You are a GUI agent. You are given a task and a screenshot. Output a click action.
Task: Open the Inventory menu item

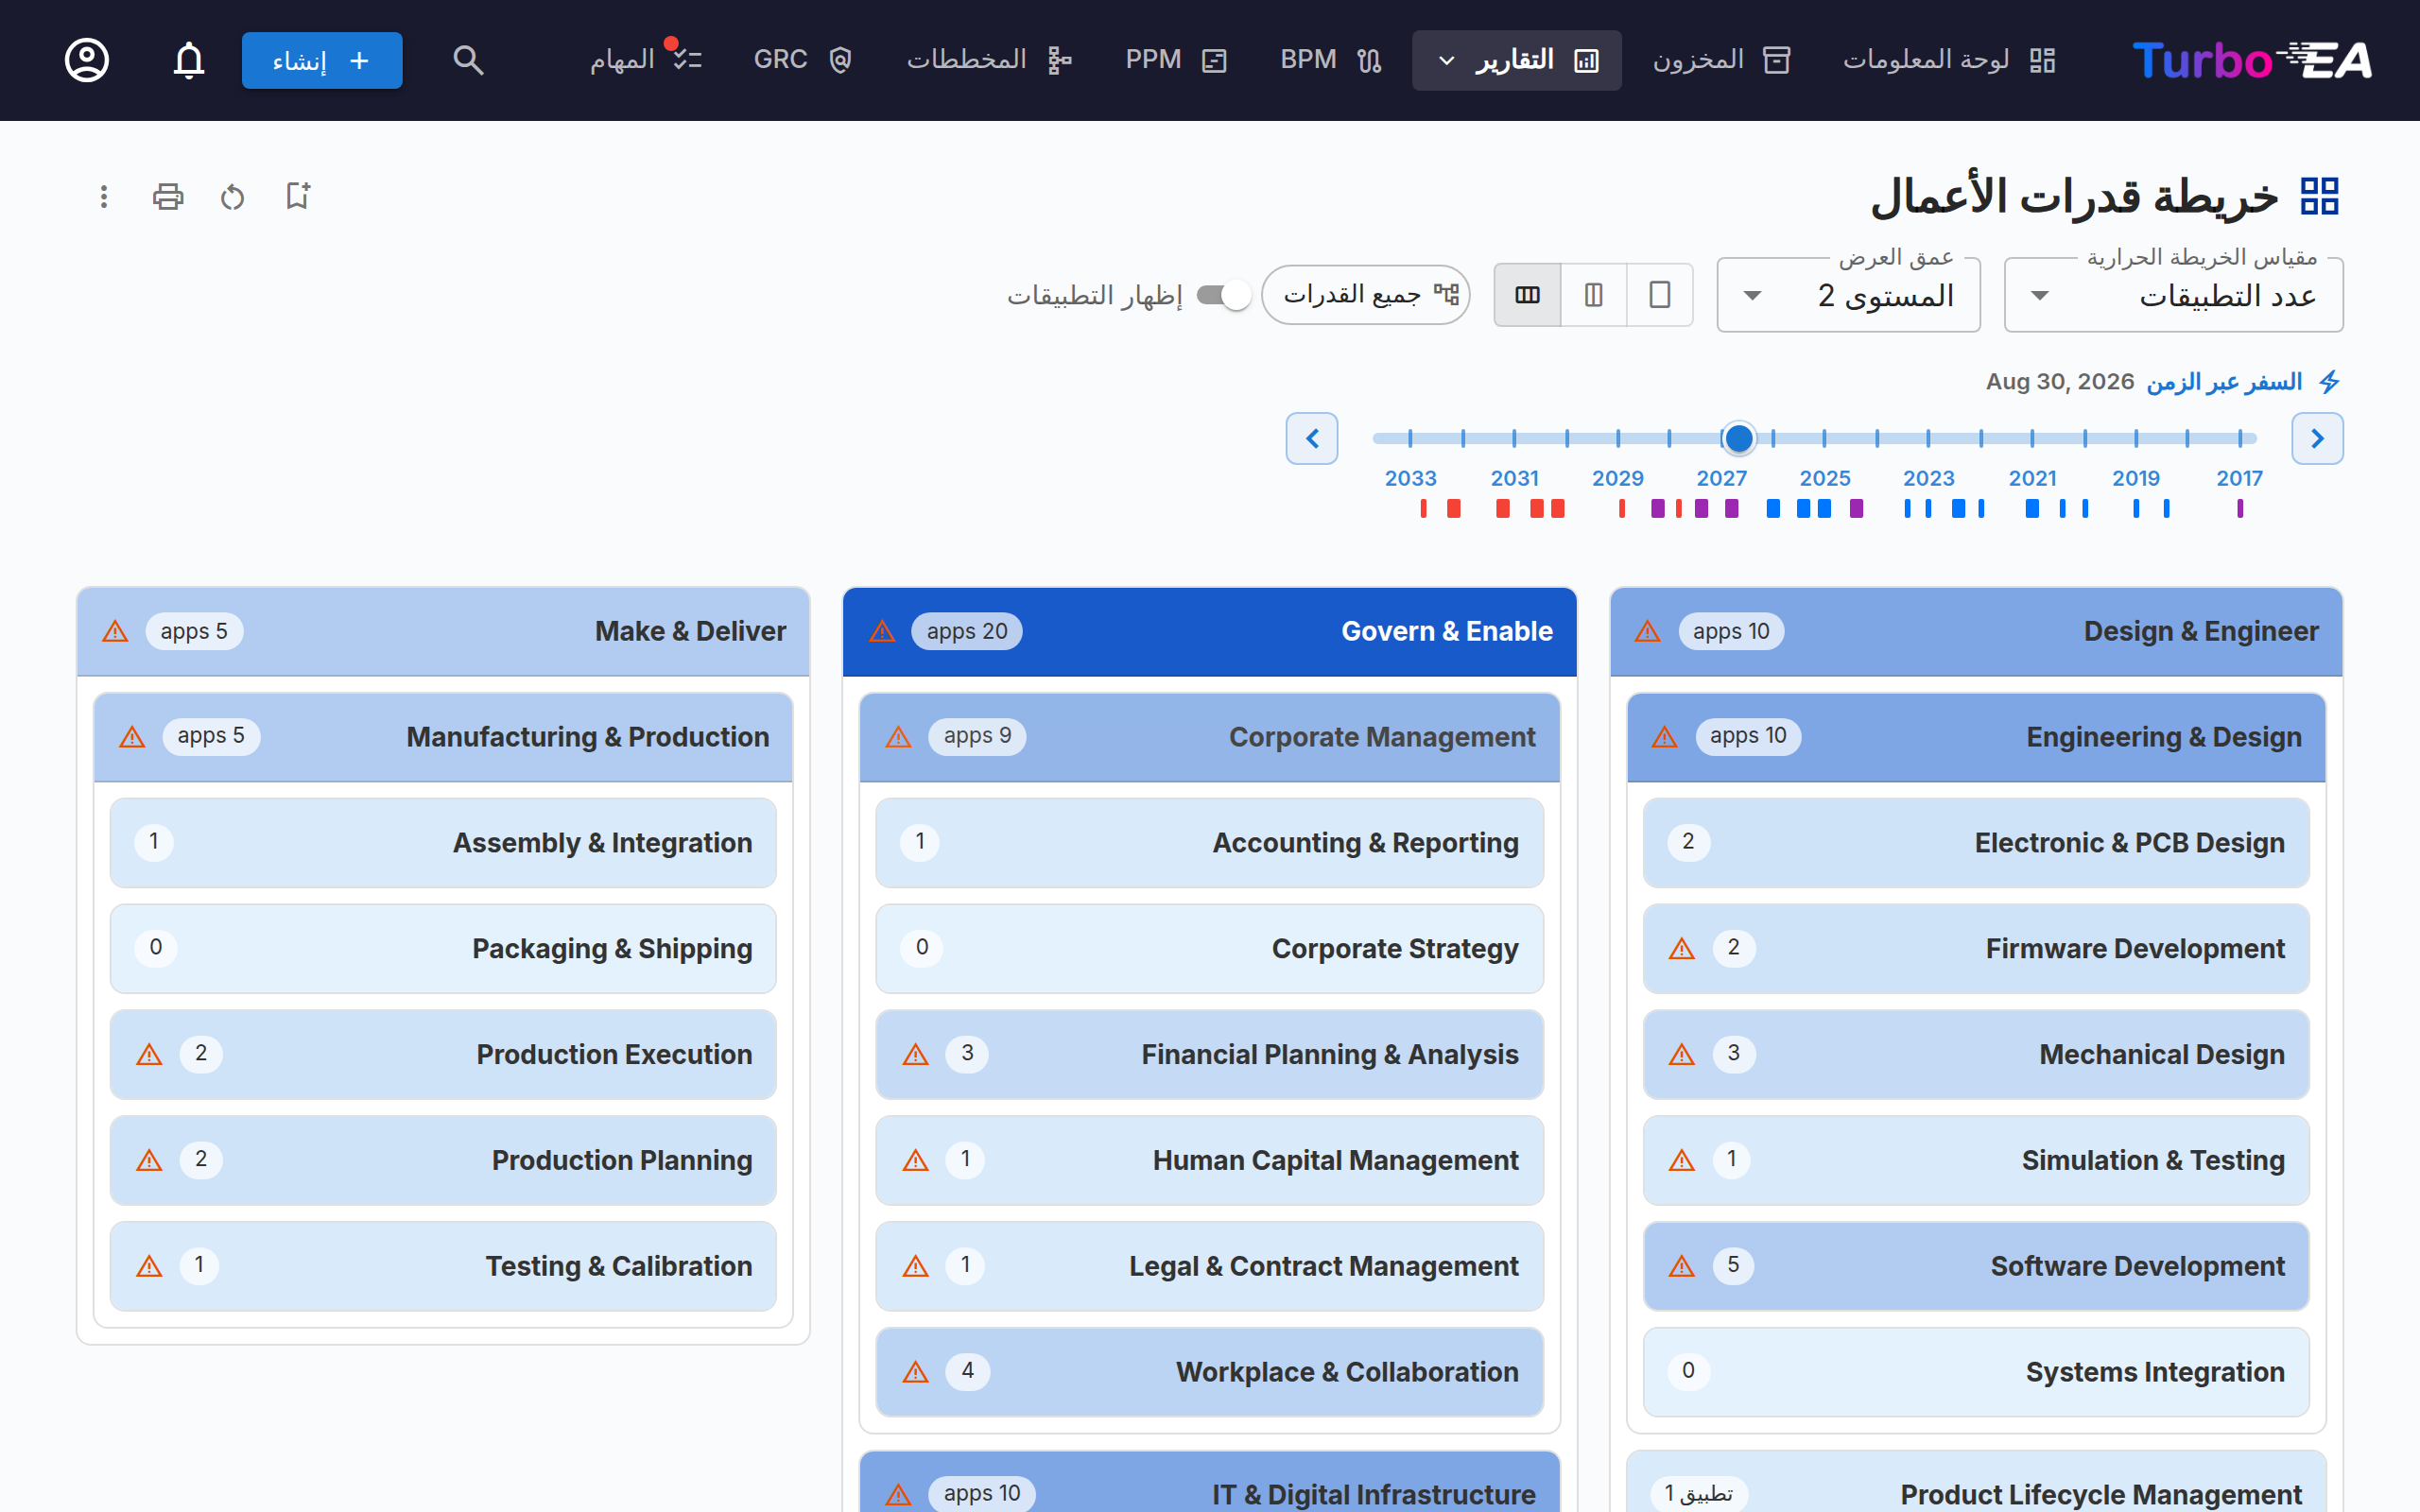click(x=1721, y=60)
